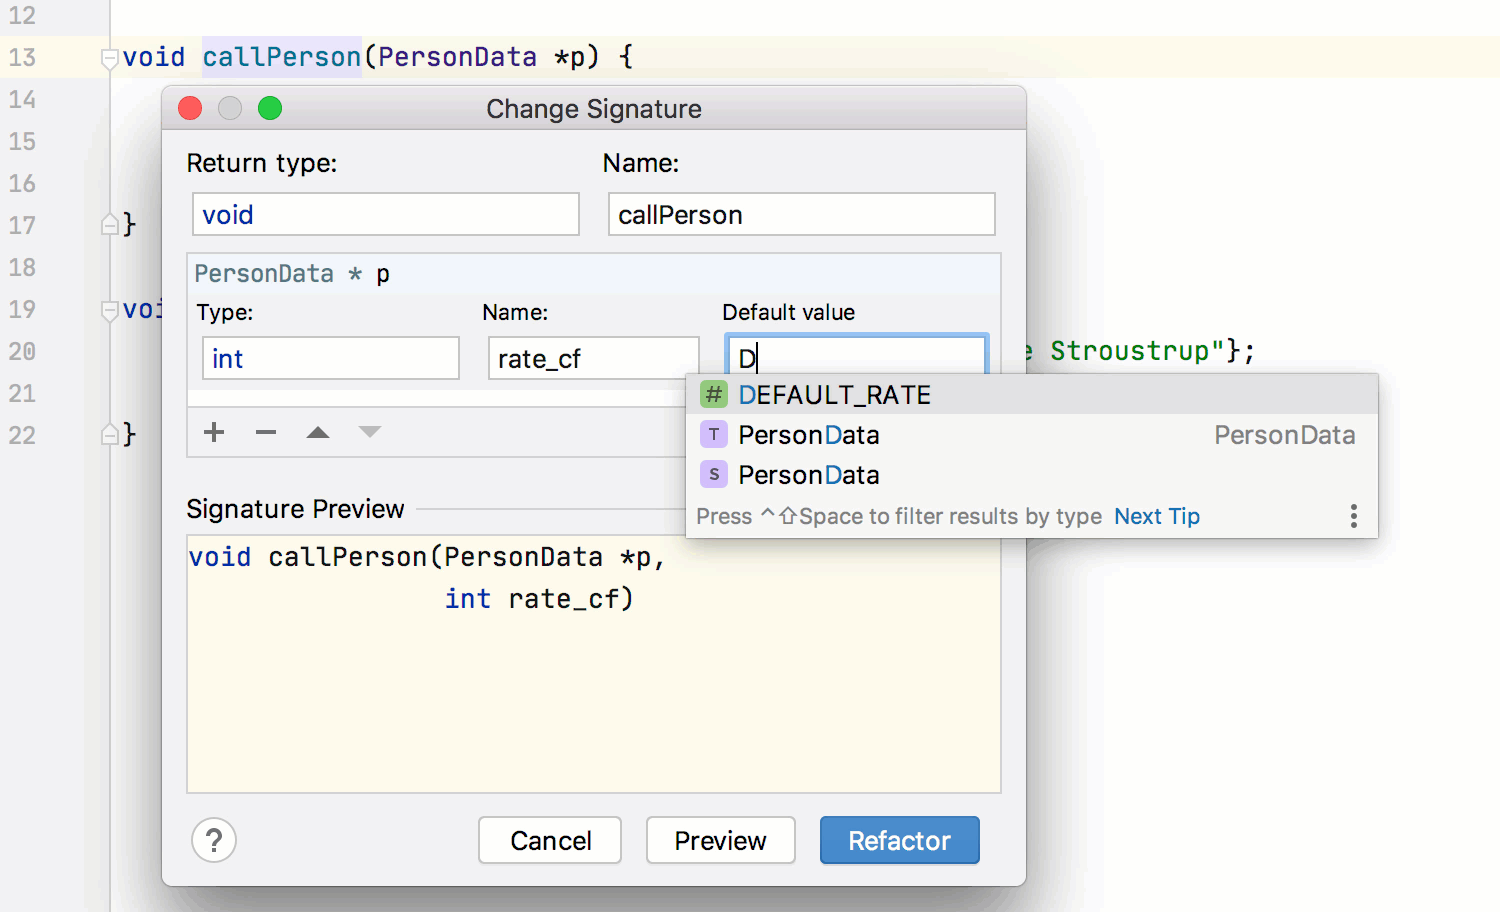The width and height of the screenshot is (1500, 912).
Task: Select line number 15 in gutter
Action: pyautogui.click(x=22, y=141)
